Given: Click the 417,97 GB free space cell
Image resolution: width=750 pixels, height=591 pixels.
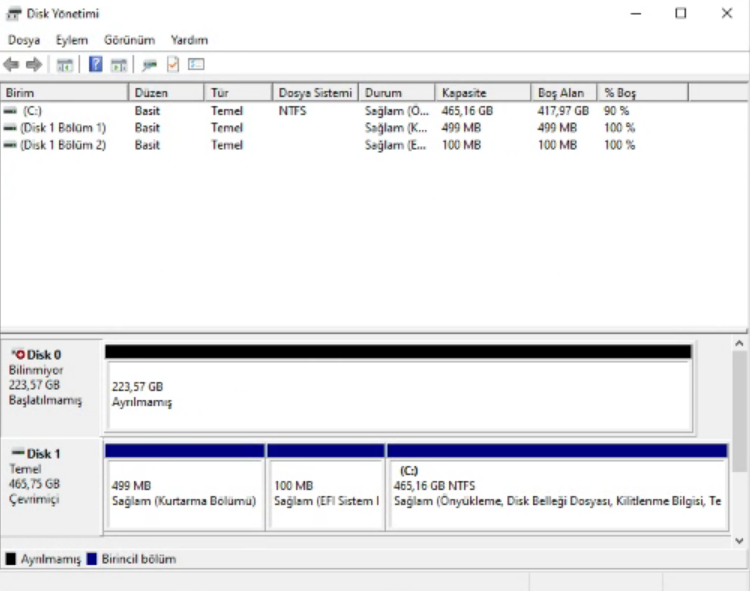Looking at the screenshot, I should (563, 111).
